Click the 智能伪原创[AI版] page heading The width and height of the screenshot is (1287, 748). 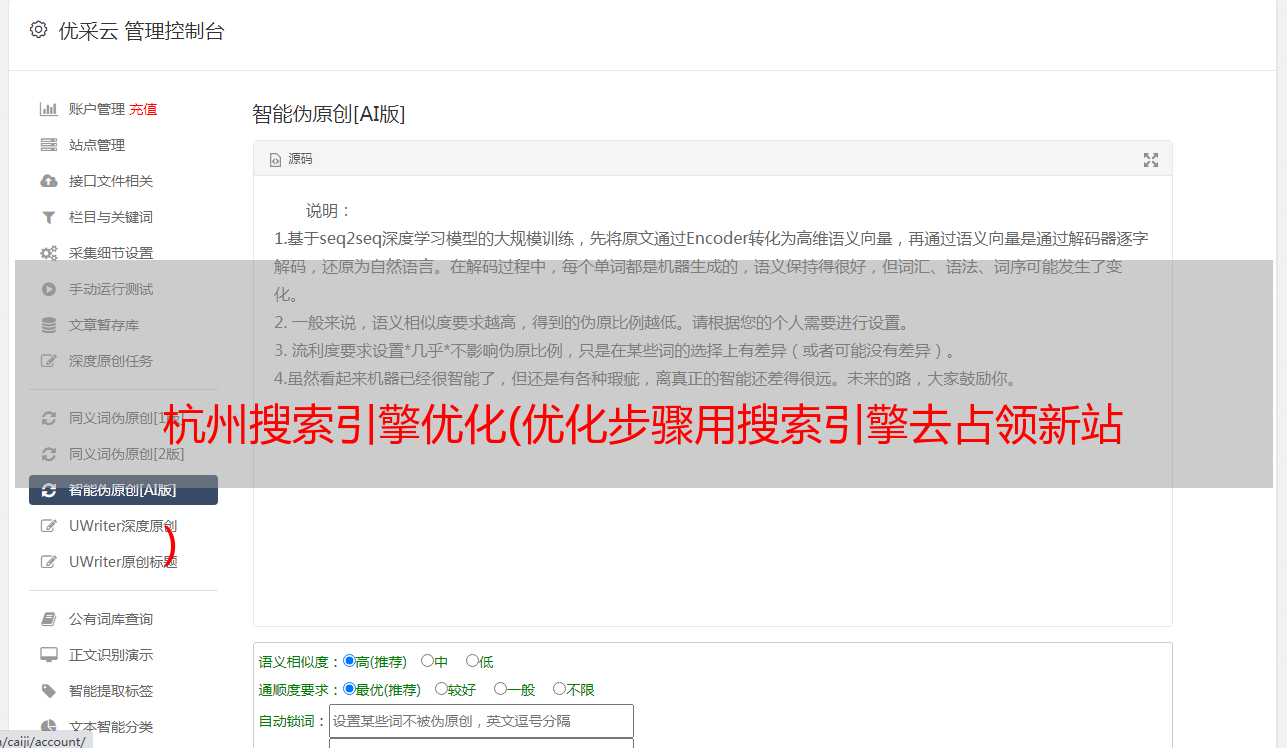[329, 114]
